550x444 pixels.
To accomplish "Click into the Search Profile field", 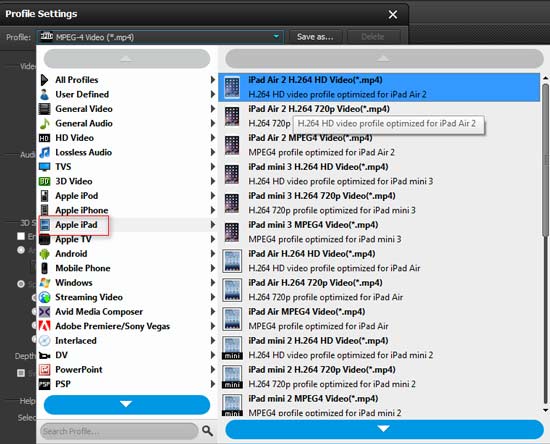I will [x=119, y=431].
